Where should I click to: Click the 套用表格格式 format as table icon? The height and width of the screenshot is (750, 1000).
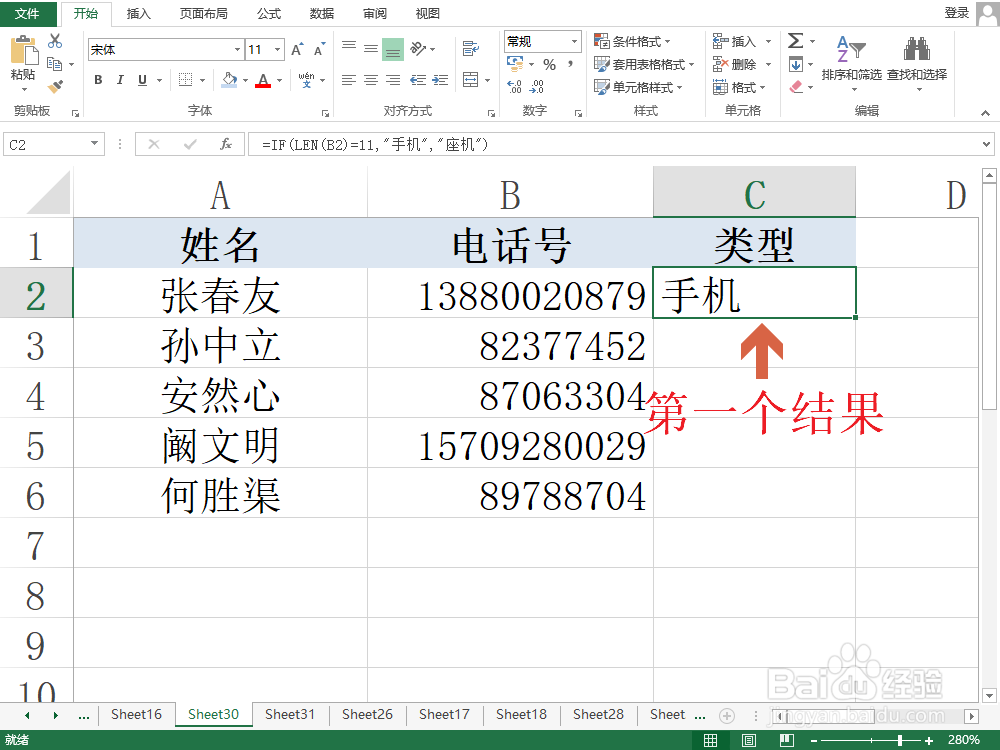click(x=645, y=64)
